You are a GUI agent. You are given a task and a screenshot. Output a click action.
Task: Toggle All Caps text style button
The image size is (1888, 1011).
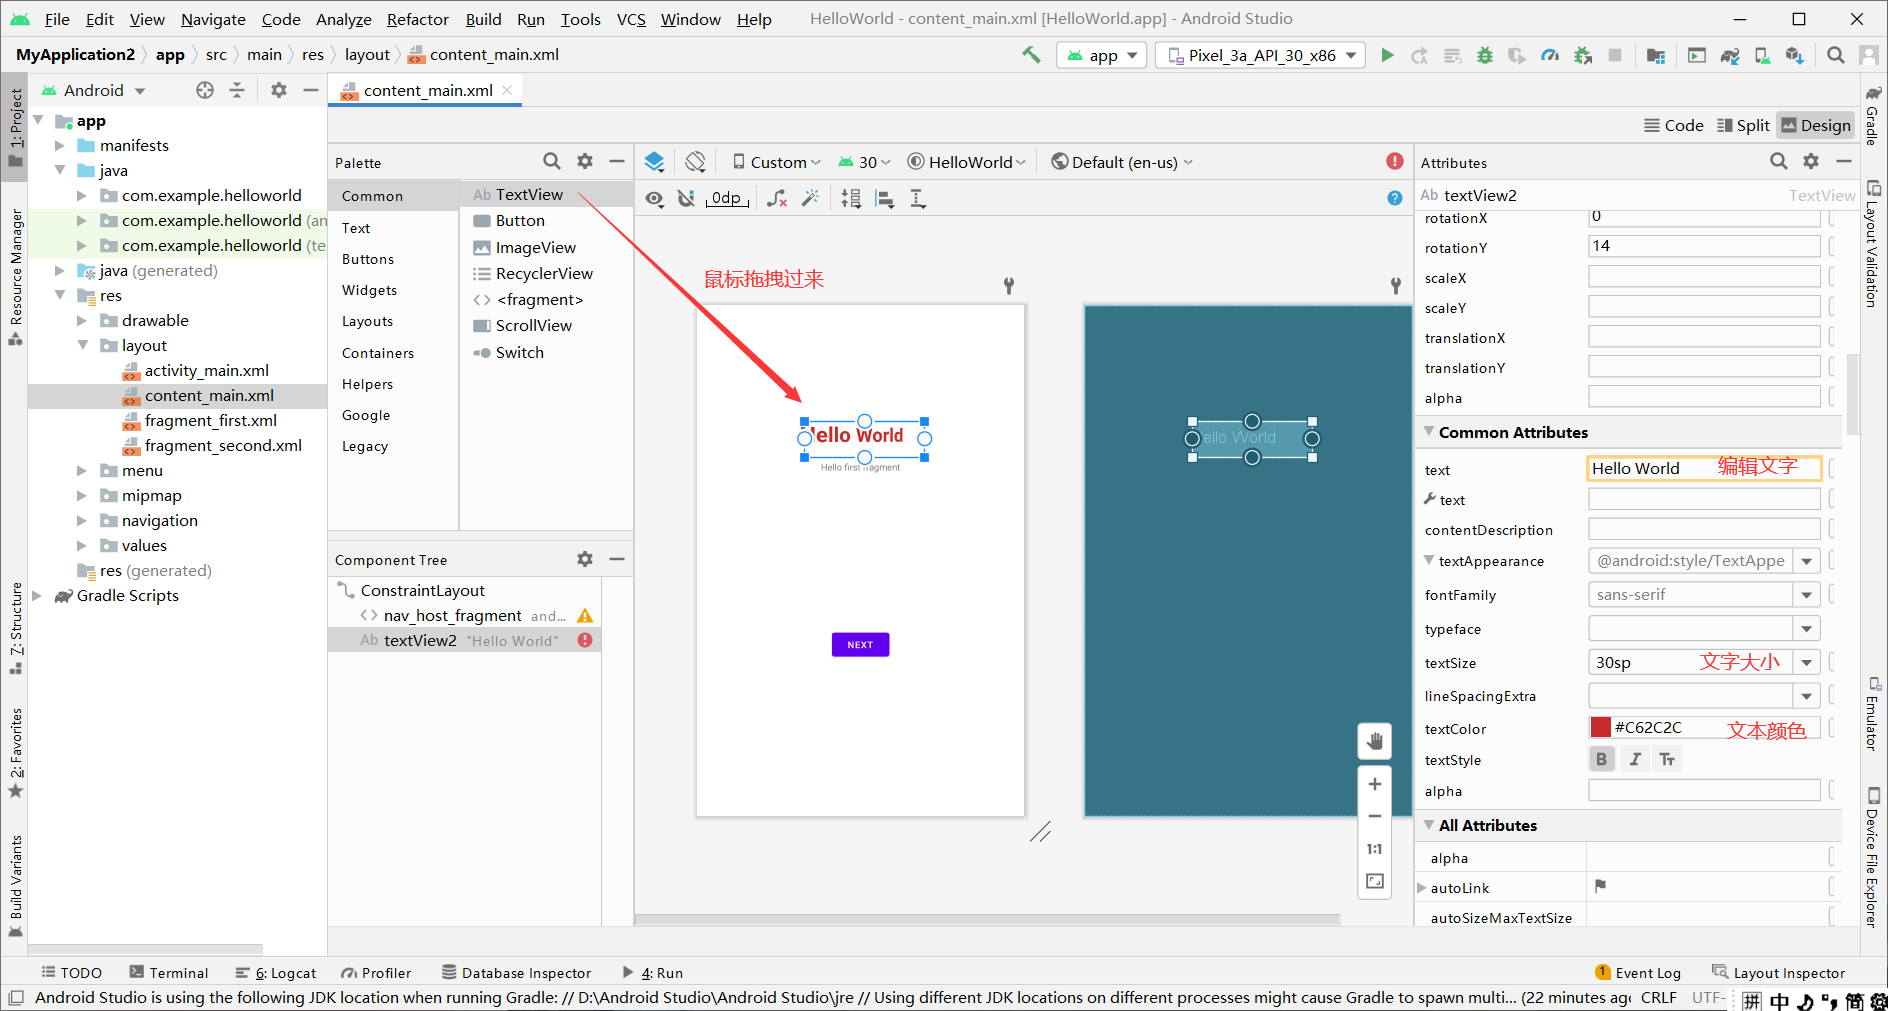tap(1667, 759)
